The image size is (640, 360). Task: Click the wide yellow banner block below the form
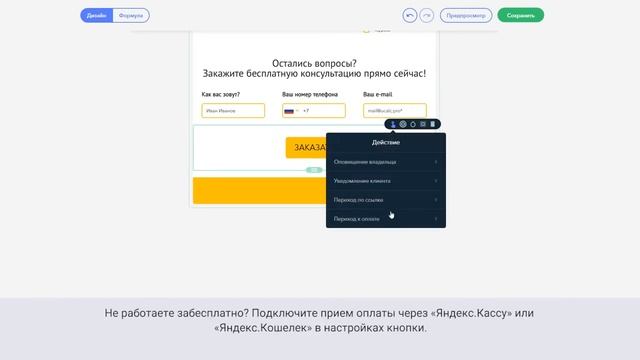click(x=260, y=191)
